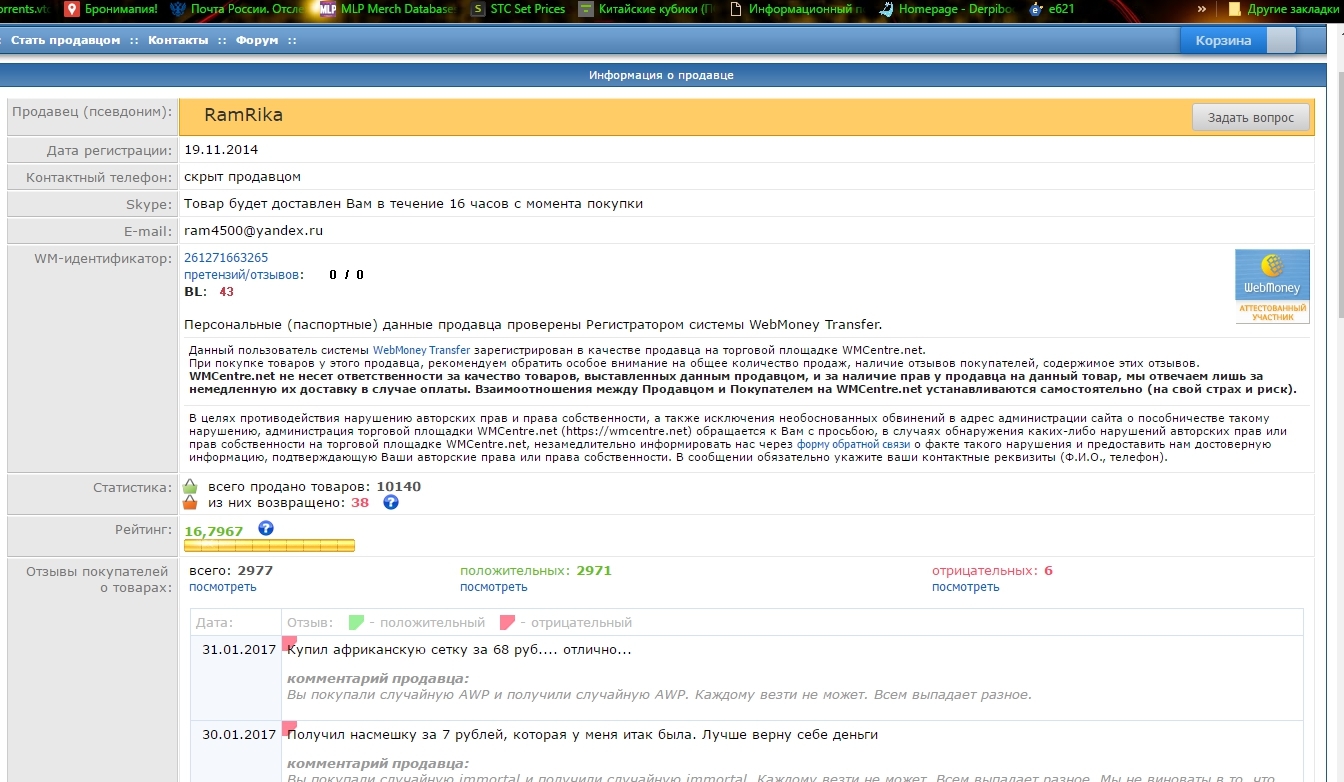Screen dimensions: 1344x782
Task: Click the rating value 16,7967
Action: click(214, 531)
